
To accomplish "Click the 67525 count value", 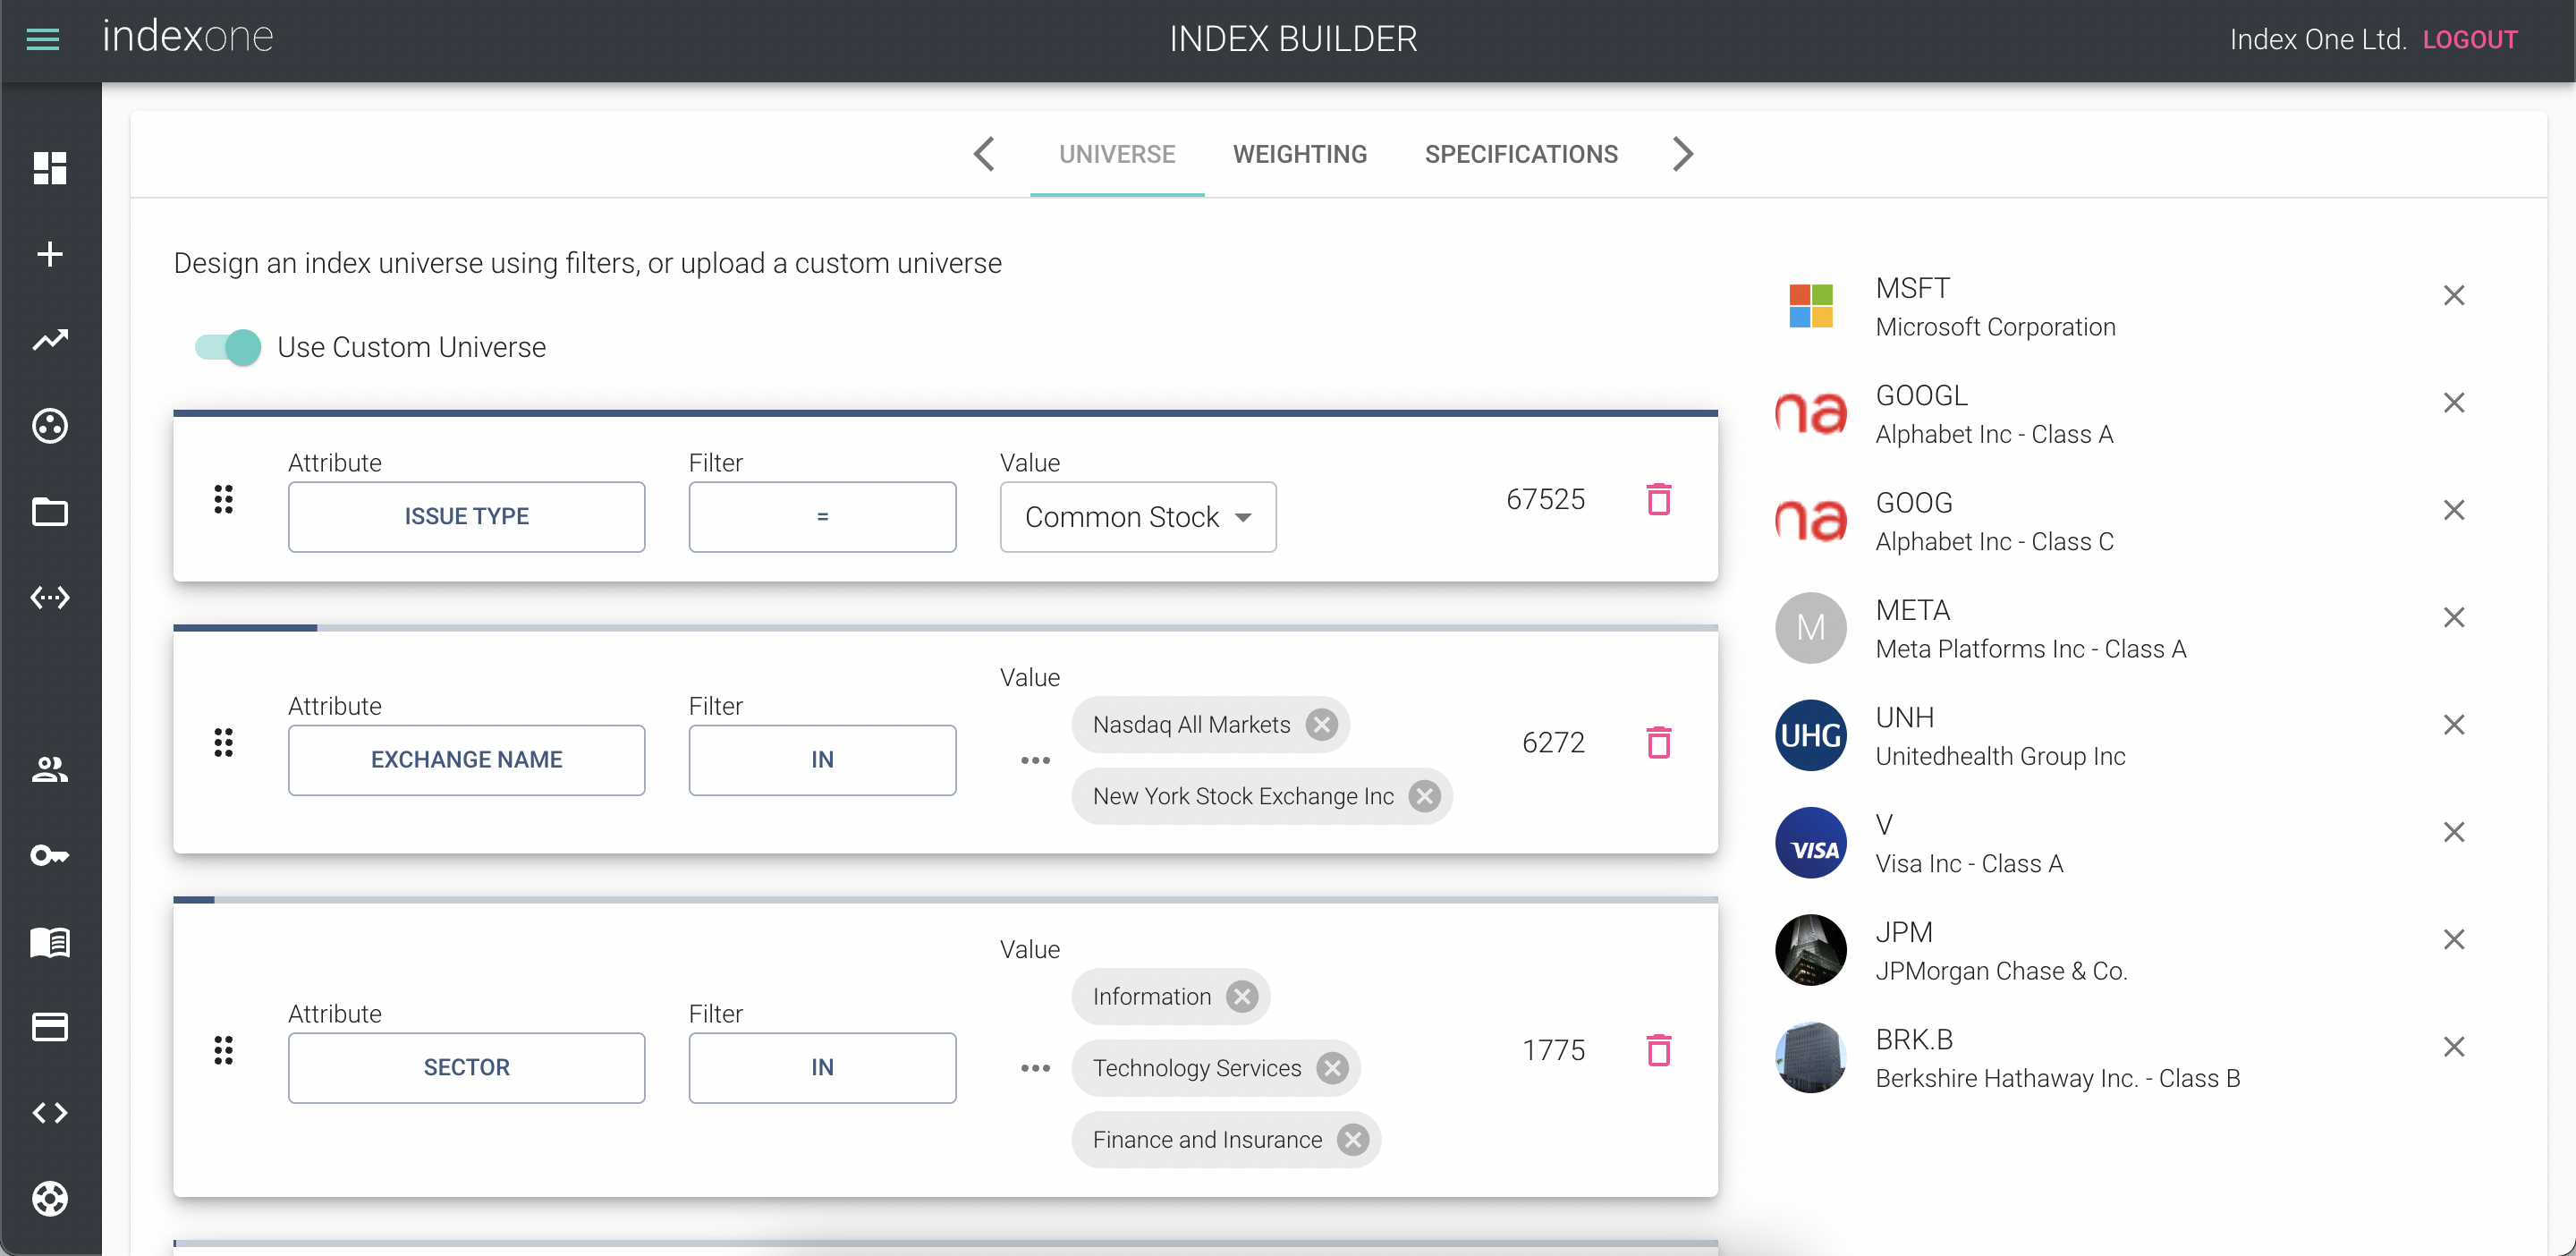I will click(x=1545, y=499).
